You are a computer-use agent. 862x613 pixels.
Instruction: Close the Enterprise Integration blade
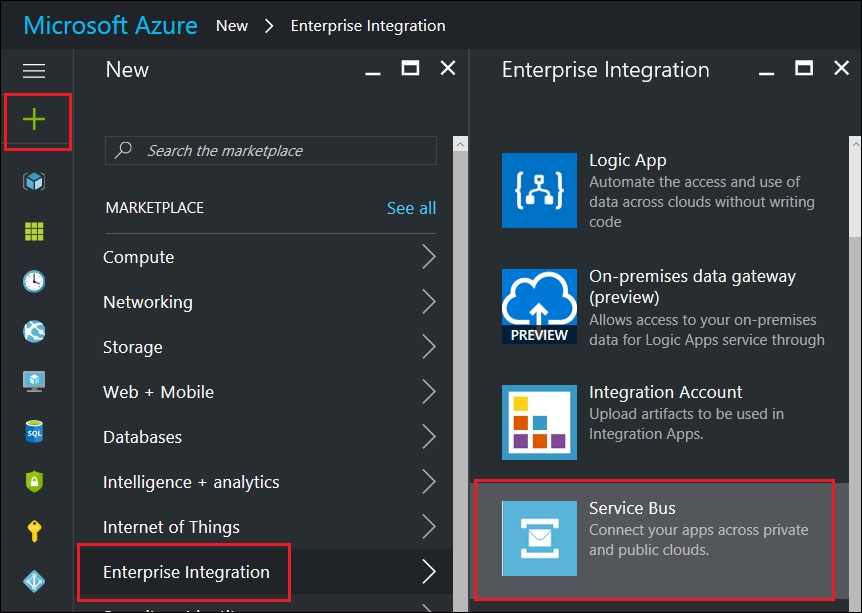click(842, 68)
